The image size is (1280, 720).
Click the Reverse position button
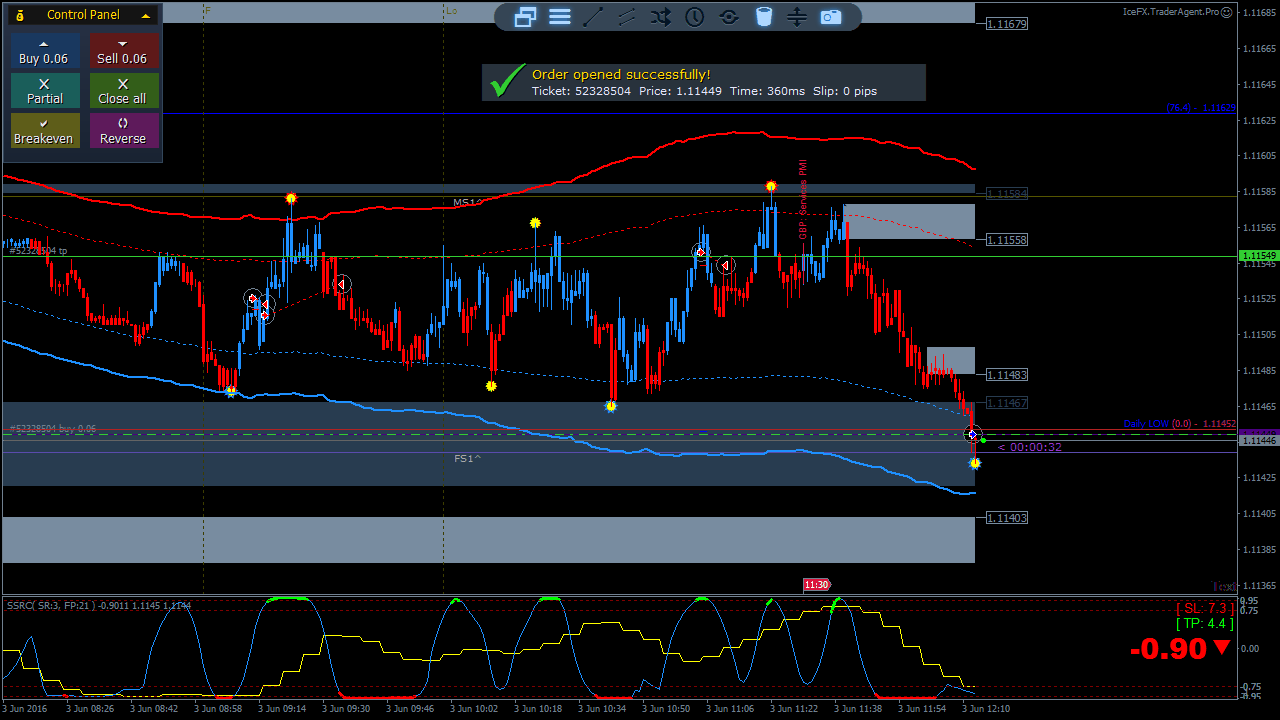coord(123,131)
